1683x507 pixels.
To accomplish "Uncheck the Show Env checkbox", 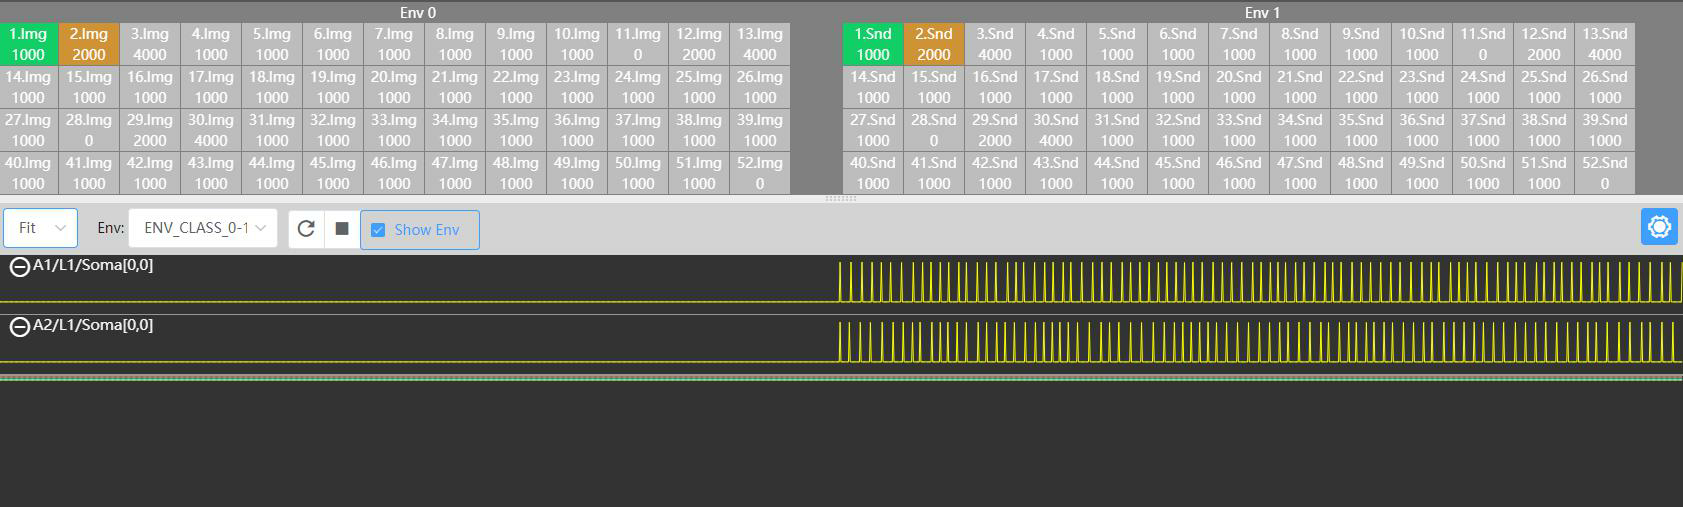I will (x=378, y=230).
